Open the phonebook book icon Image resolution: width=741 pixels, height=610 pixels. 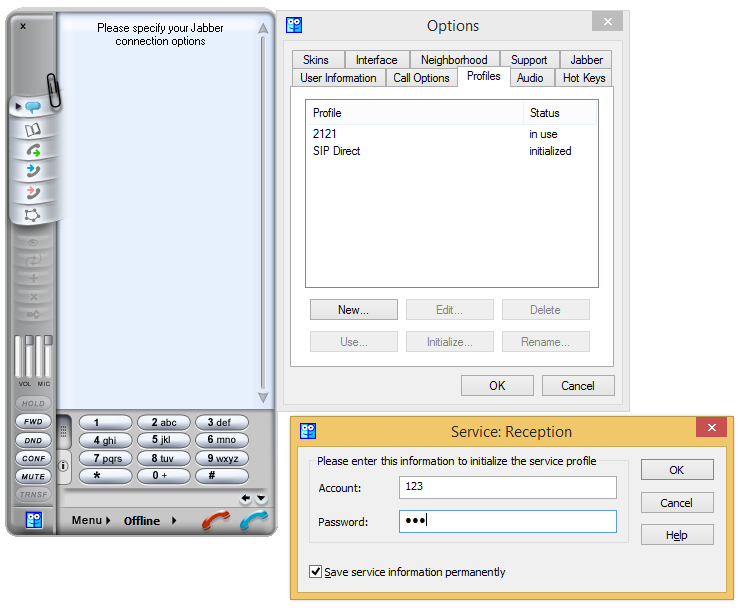coord(33,129)
